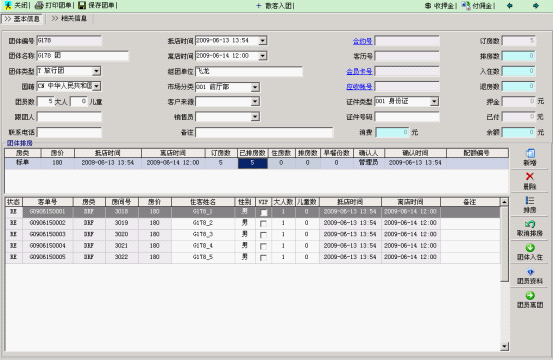The width and height of the screenshot is (553, 361).
Task: Click the 大人 adult count field
Action: coord(45,102)
